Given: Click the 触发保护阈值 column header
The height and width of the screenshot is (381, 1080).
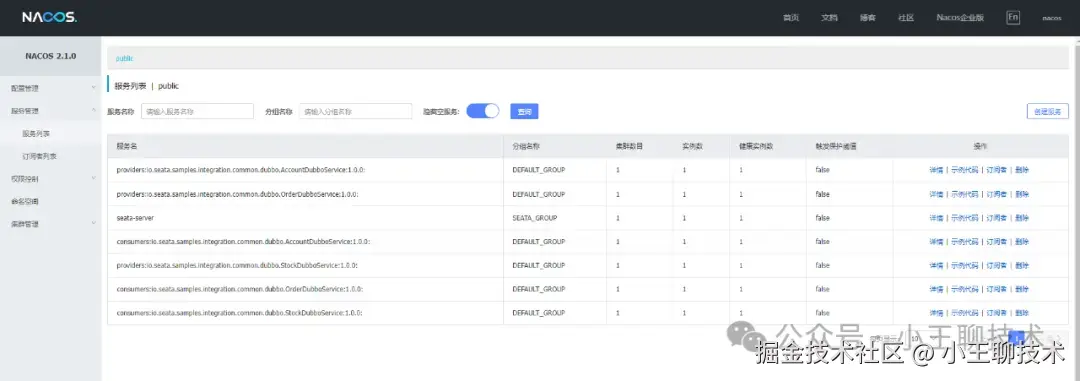Looking at the screenshot, I should 836,147.
